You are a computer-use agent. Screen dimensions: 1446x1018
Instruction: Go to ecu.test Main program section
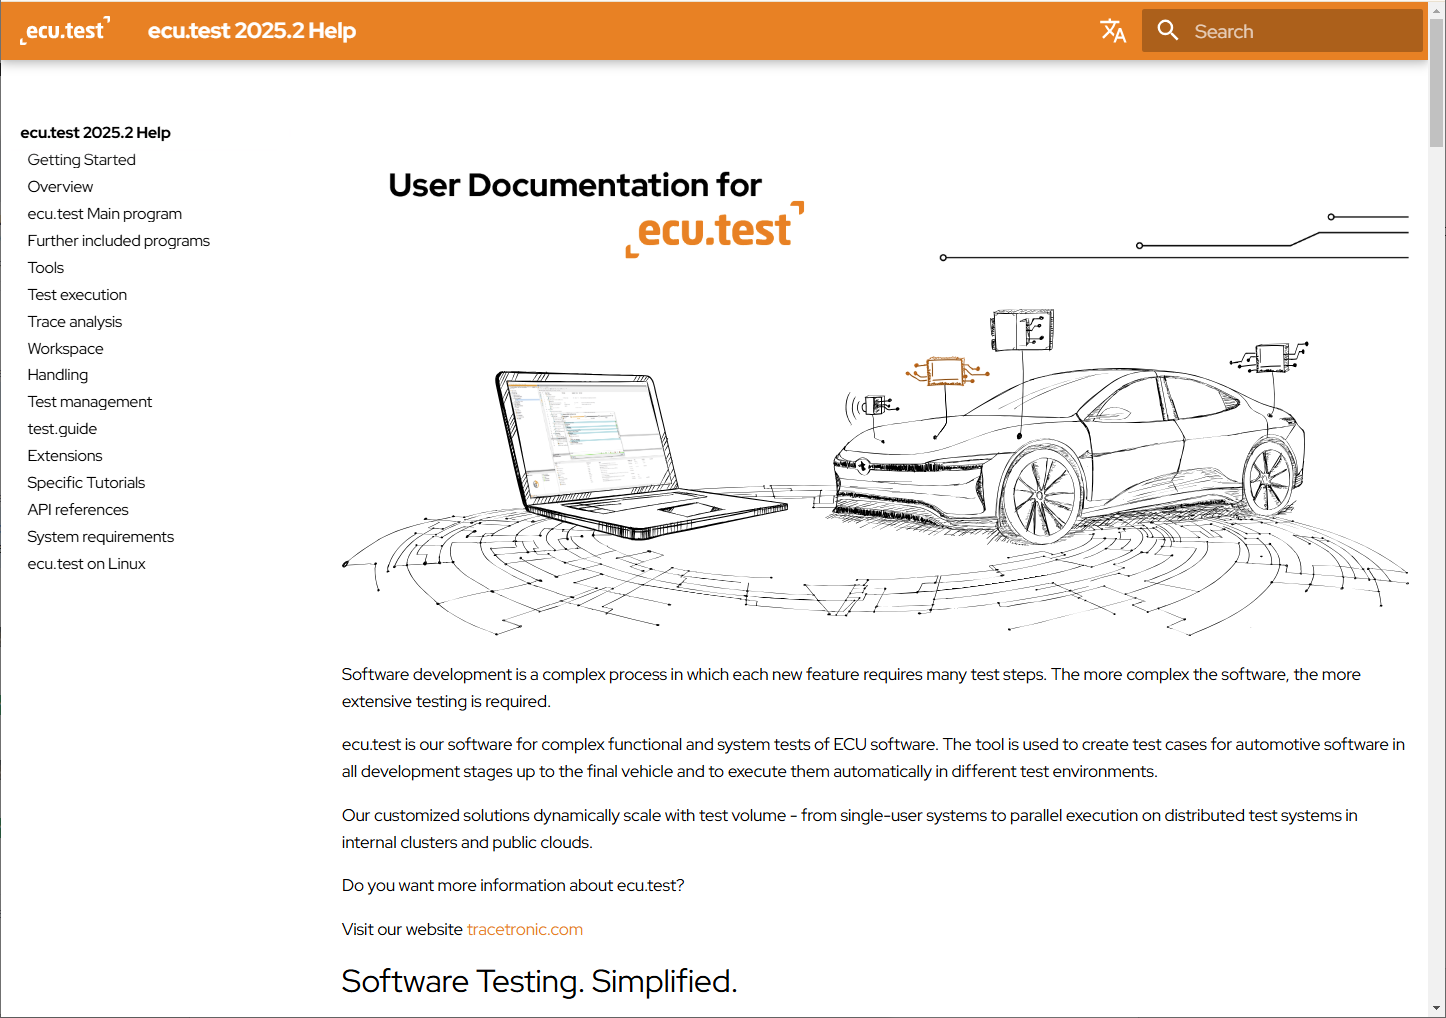[105, 213]
